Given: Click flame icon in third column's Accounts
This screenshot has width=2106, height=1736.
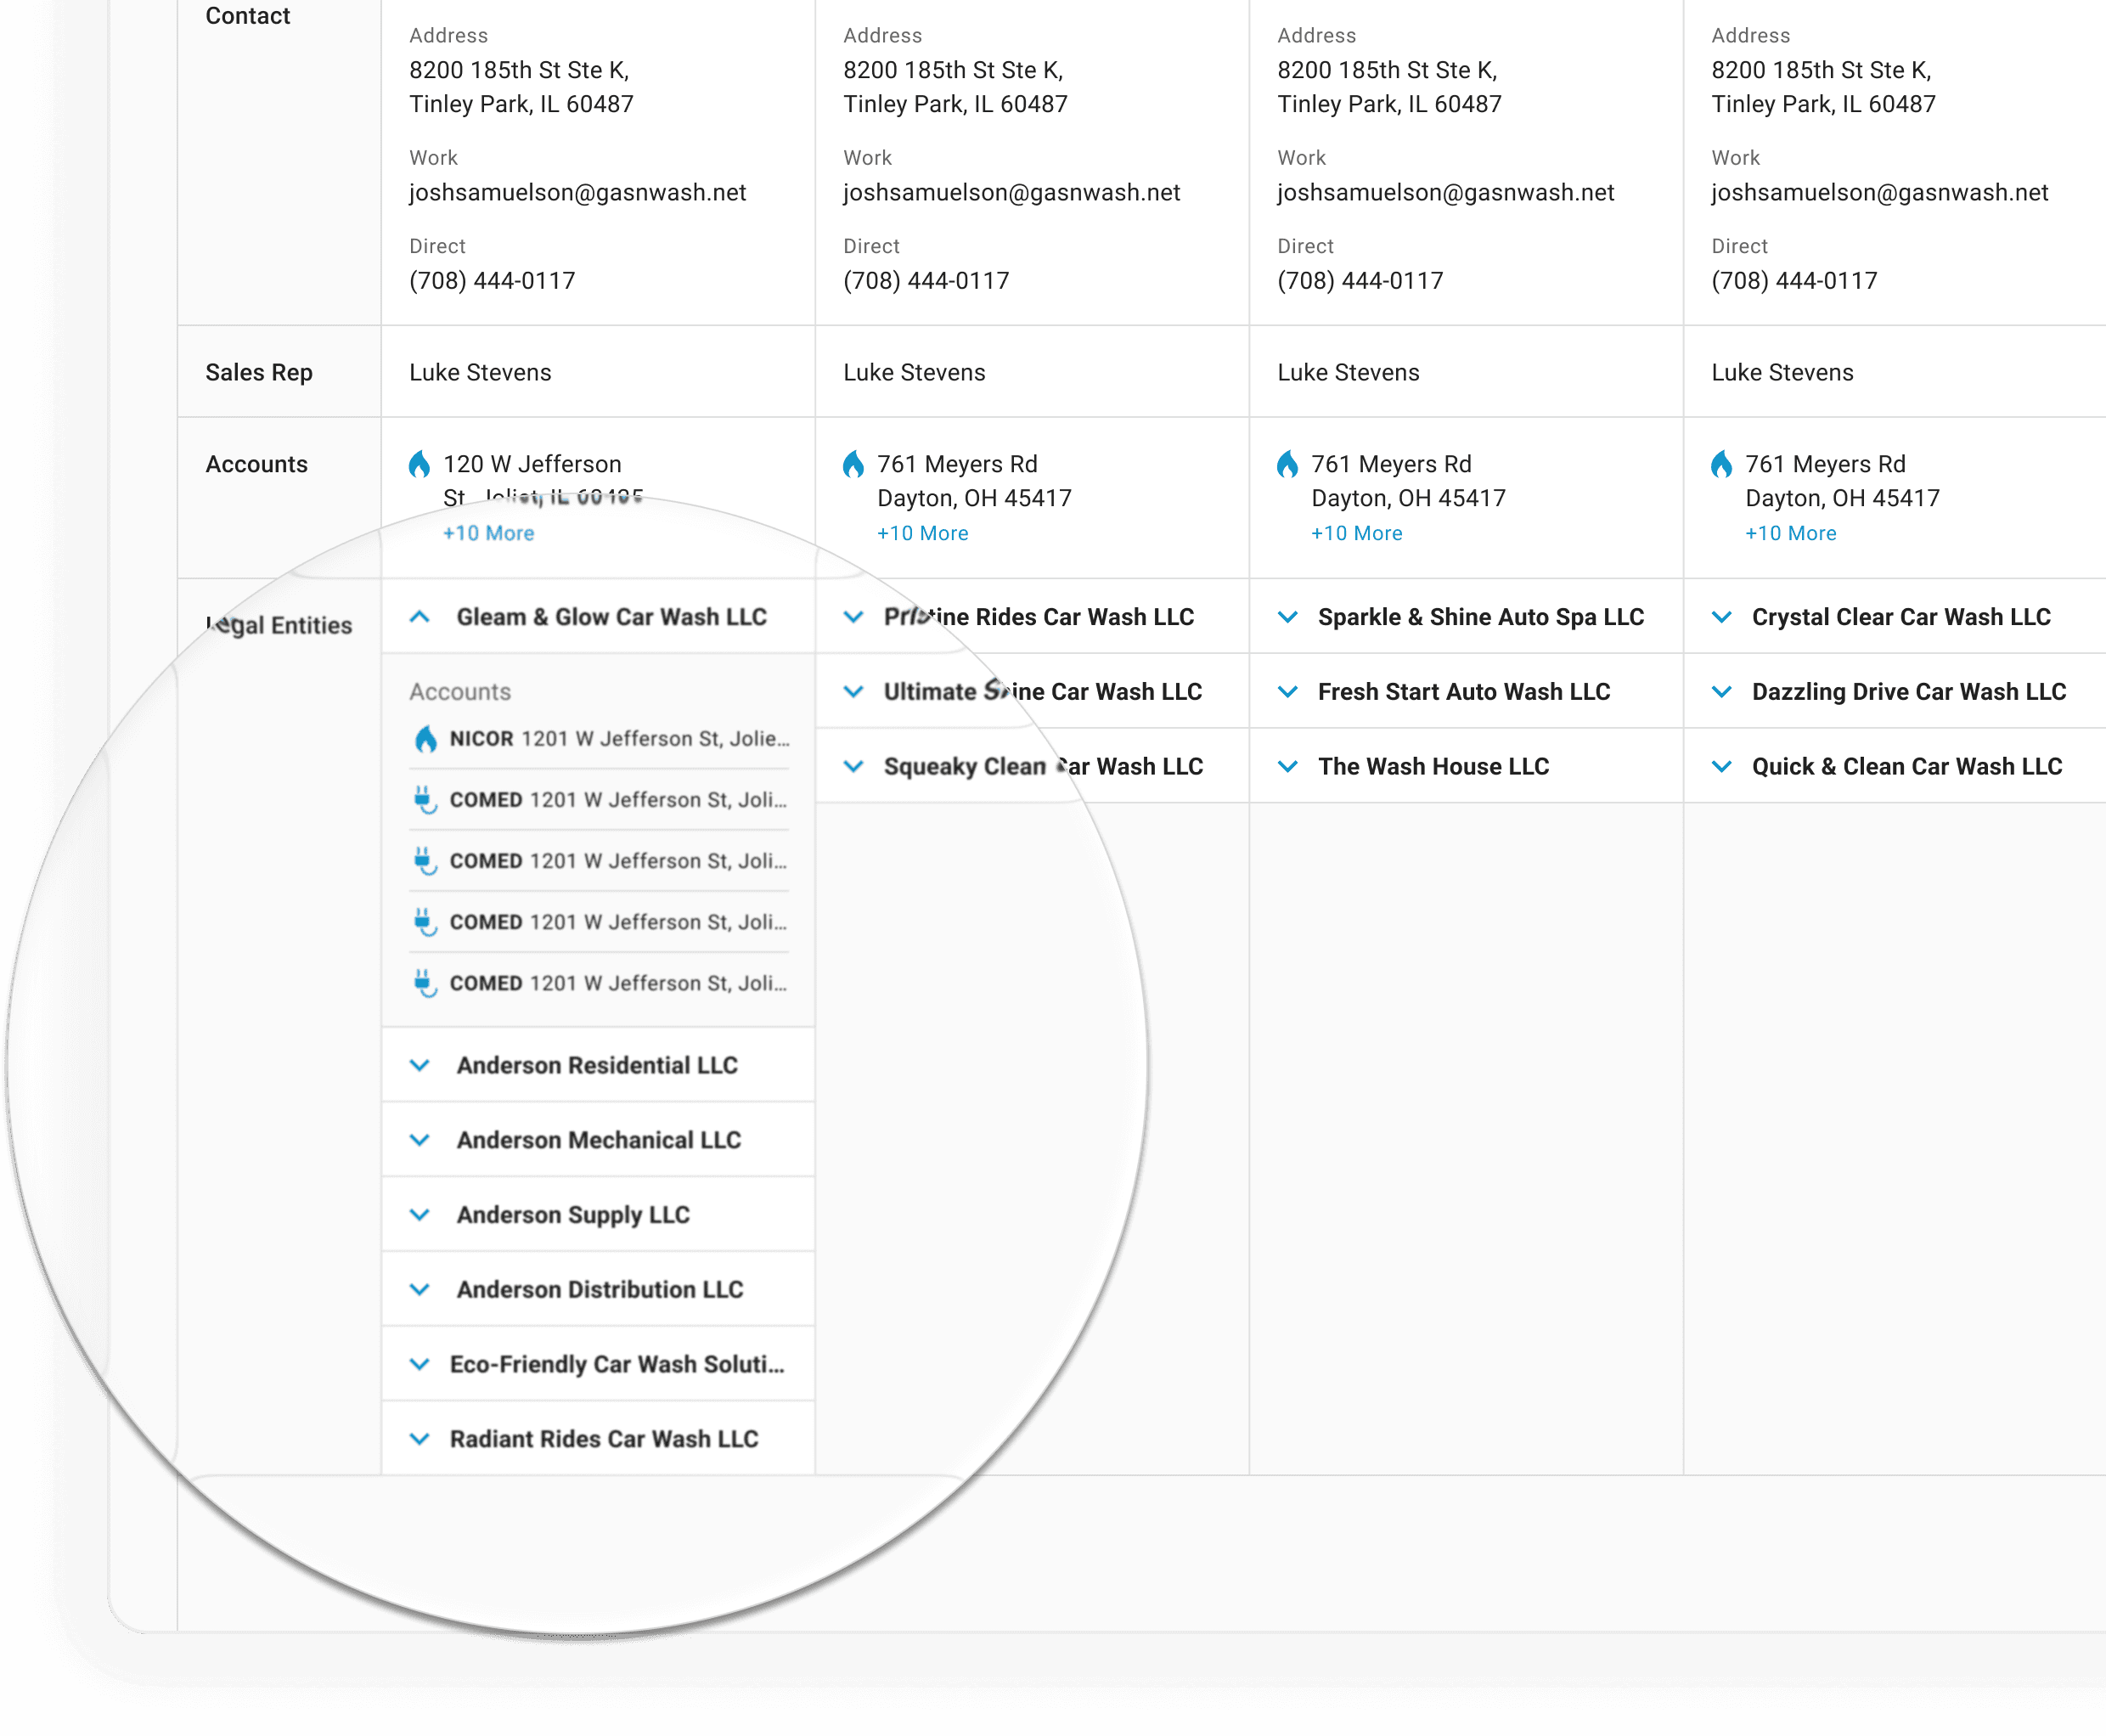Looking at the screenshot, I should click(1287, 465).
